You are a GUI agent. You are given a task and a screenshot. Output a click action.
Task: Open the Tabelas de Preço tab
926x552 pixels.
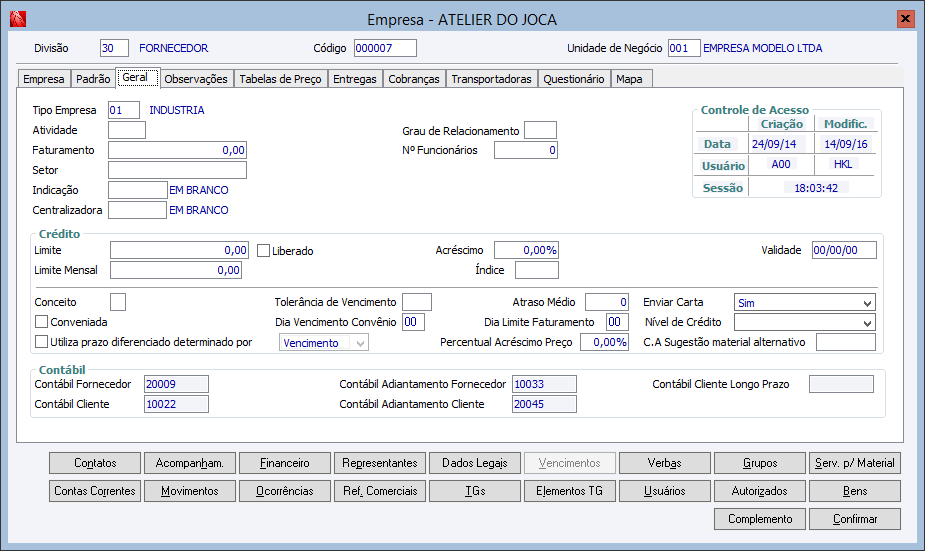pyautogui.click(x=281, y=79)
